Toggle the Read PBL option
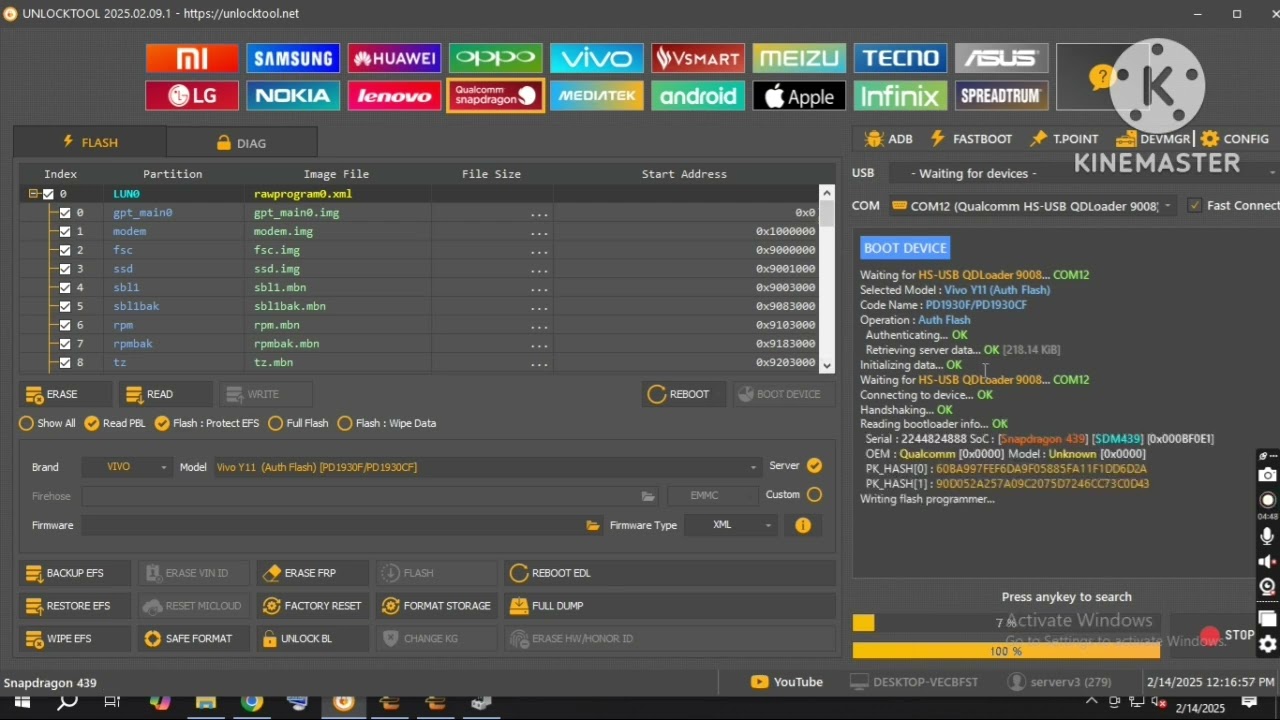 pos(92,423)
